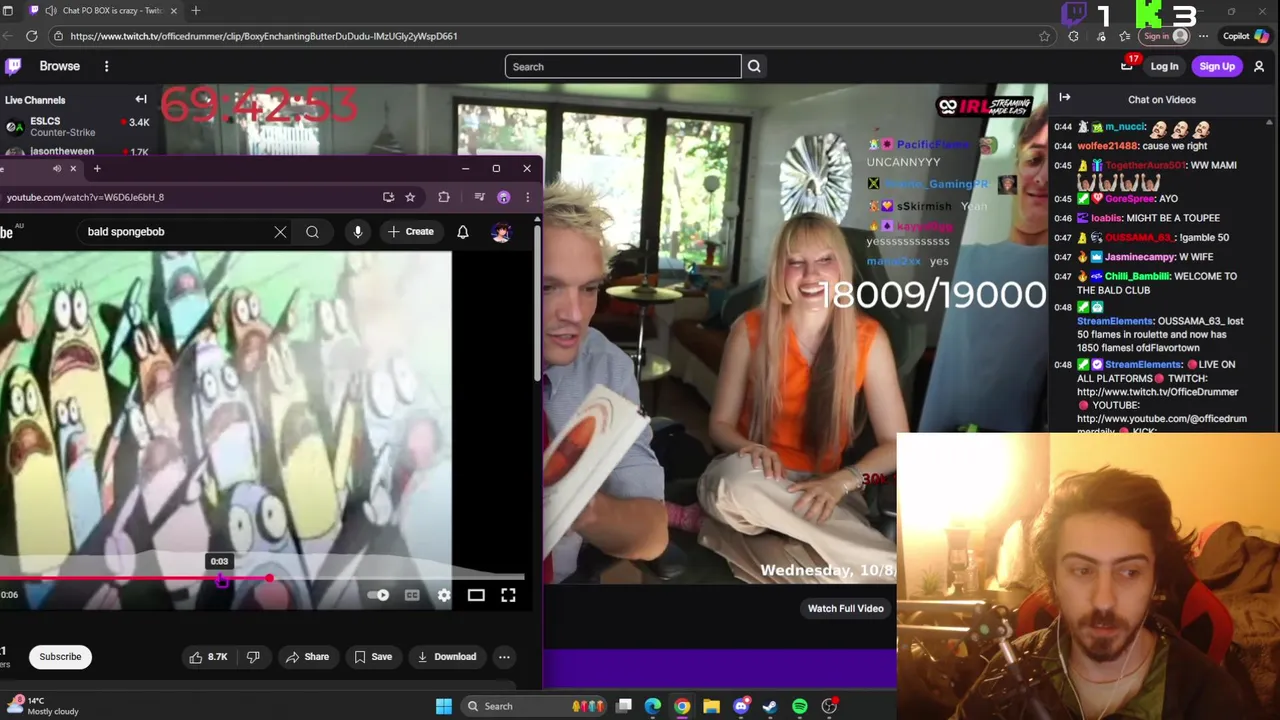The image size is (1280, 720).
Task: Open new tab in YouTube window
Action: tap(97, 169)
